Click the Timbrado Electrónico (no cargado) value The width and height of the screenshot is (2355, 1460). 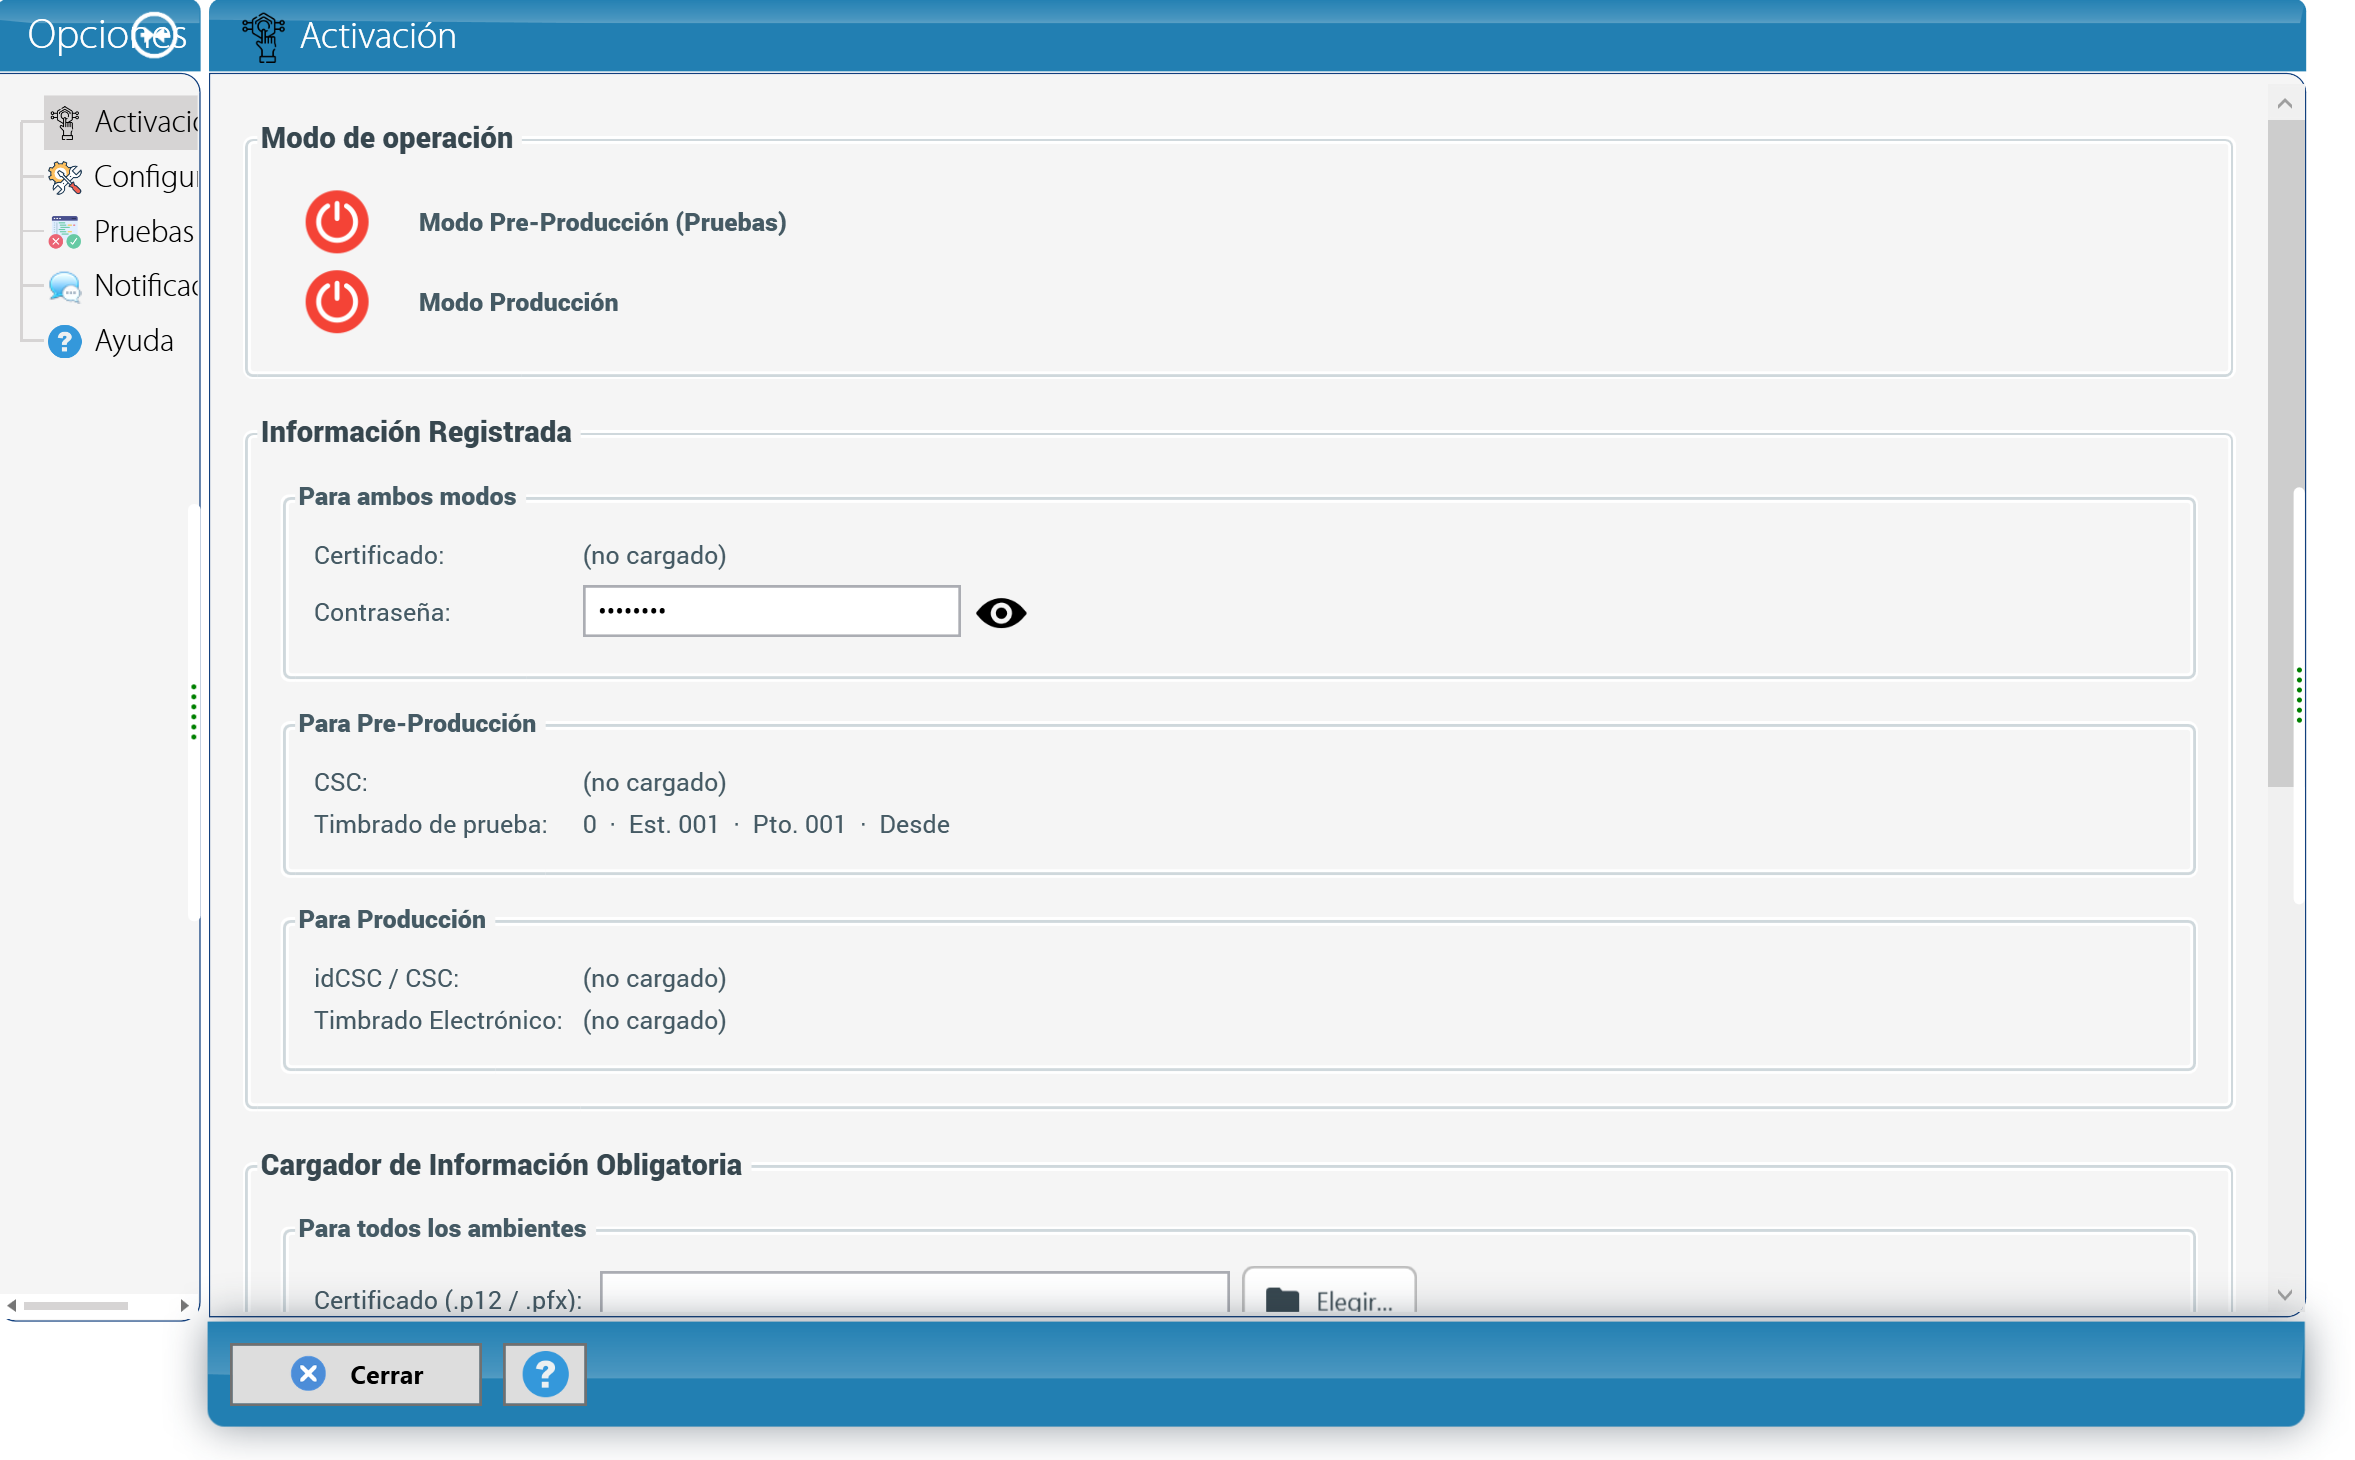pyautogui.click(x=654, y=1020)
